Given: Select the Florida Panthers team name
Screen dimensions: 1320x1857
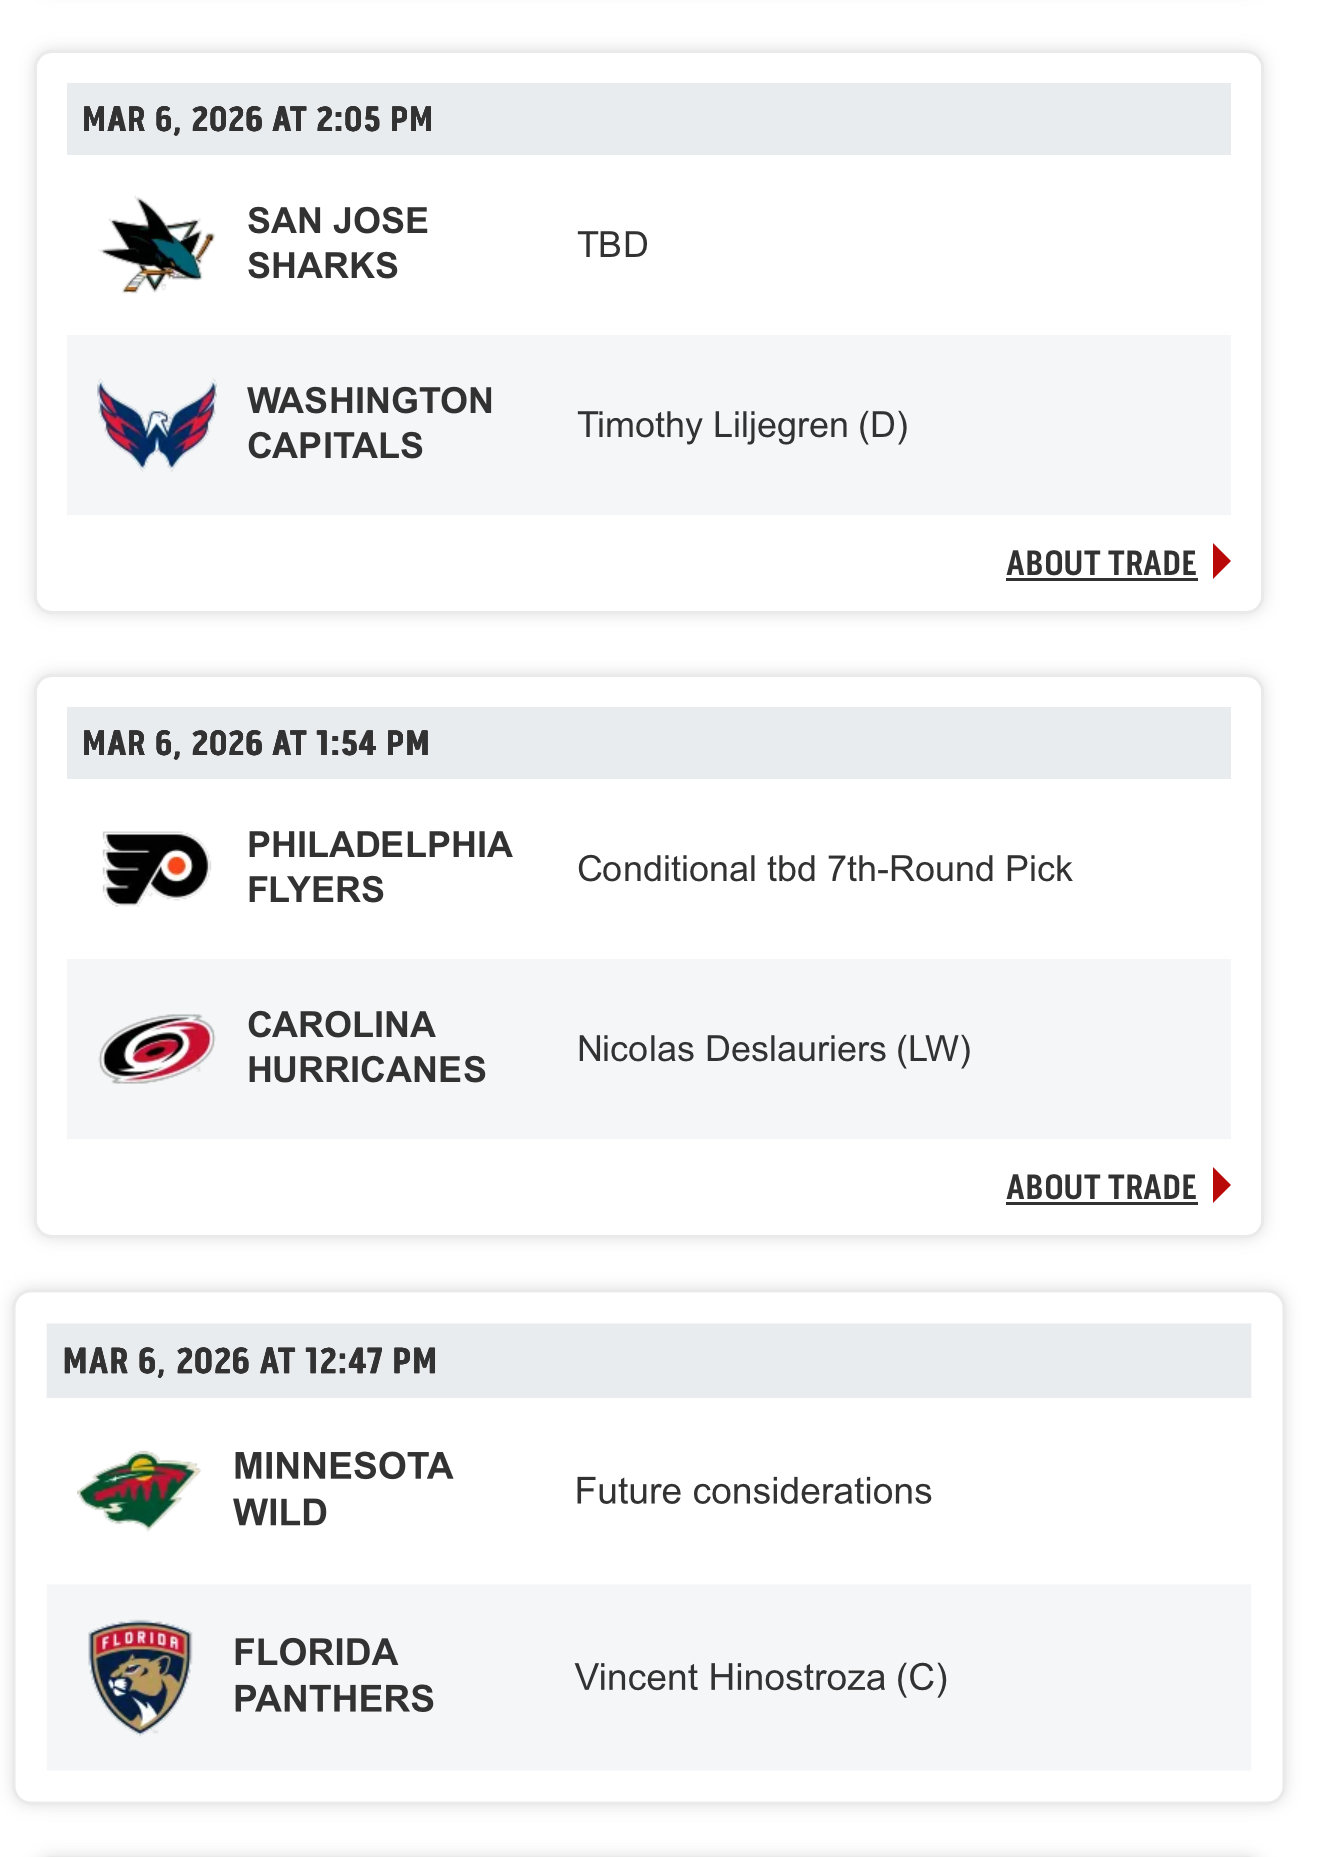Looking at the screenshot, I should (x=333, y=1675).
